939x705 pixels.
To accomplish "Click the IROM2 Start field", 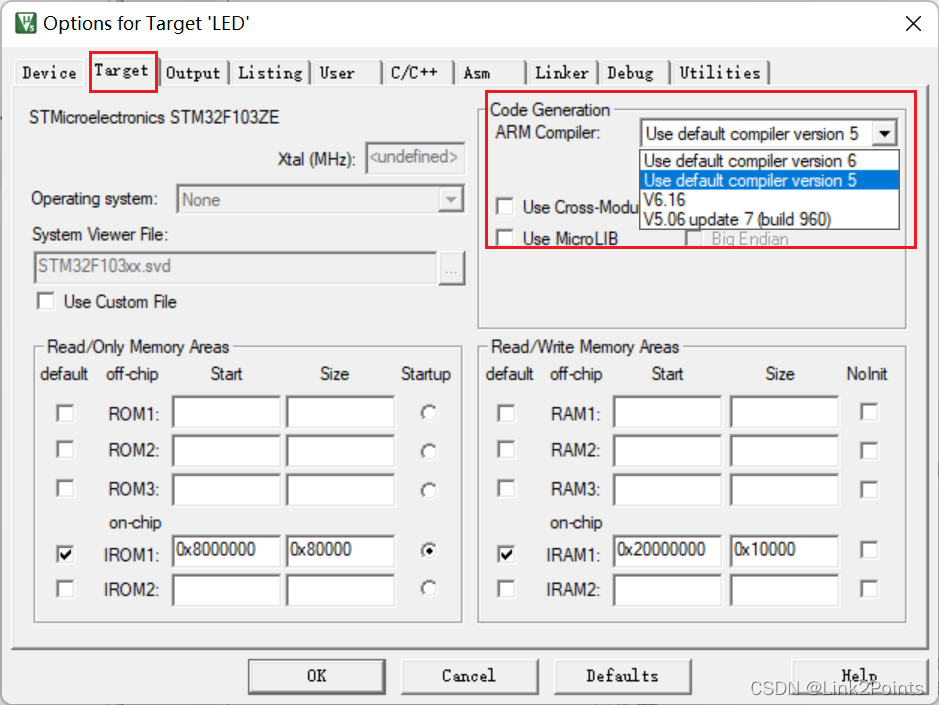I will click(x=226, y=590).
